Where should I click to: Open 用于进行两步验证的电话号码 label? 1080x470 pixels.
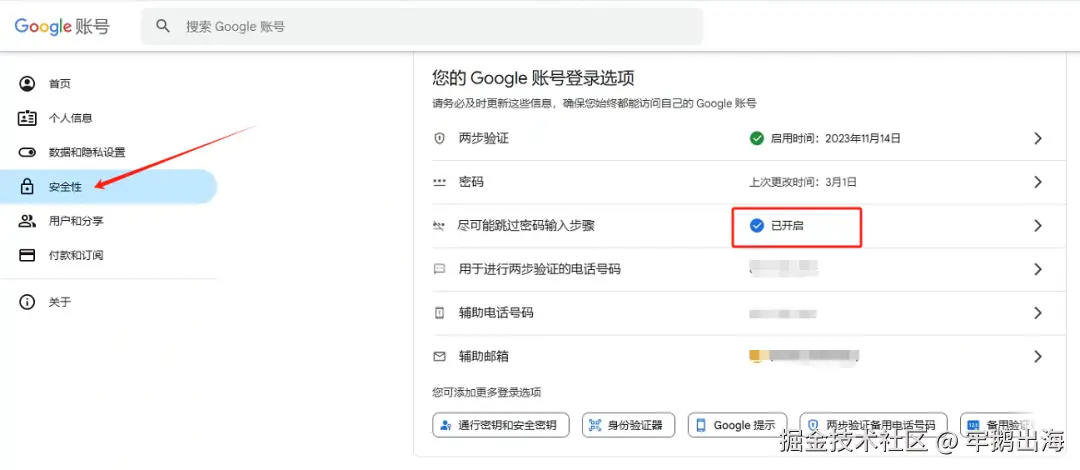tap(539, 269)
